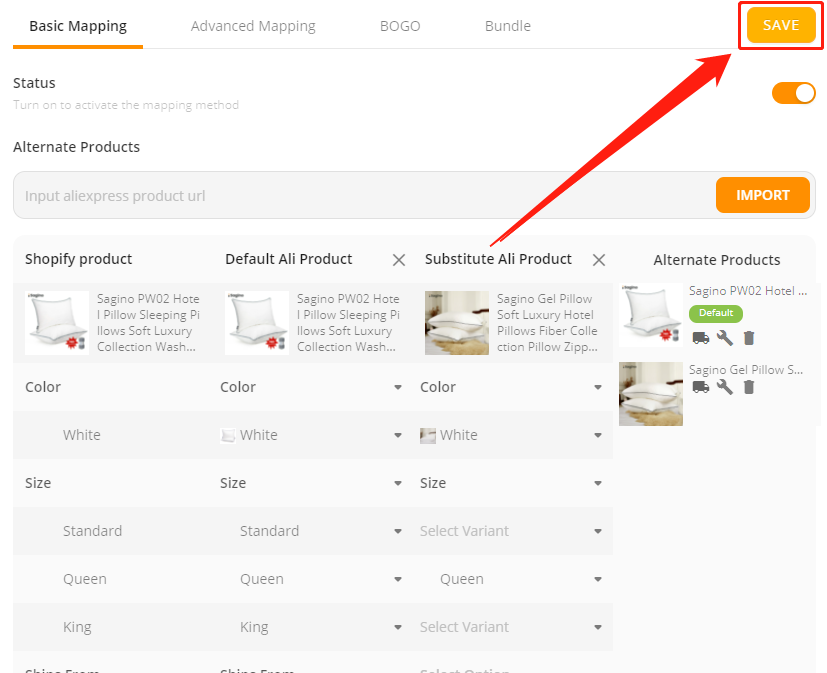Click the Shopify King size row label

[x=77, y=627]
